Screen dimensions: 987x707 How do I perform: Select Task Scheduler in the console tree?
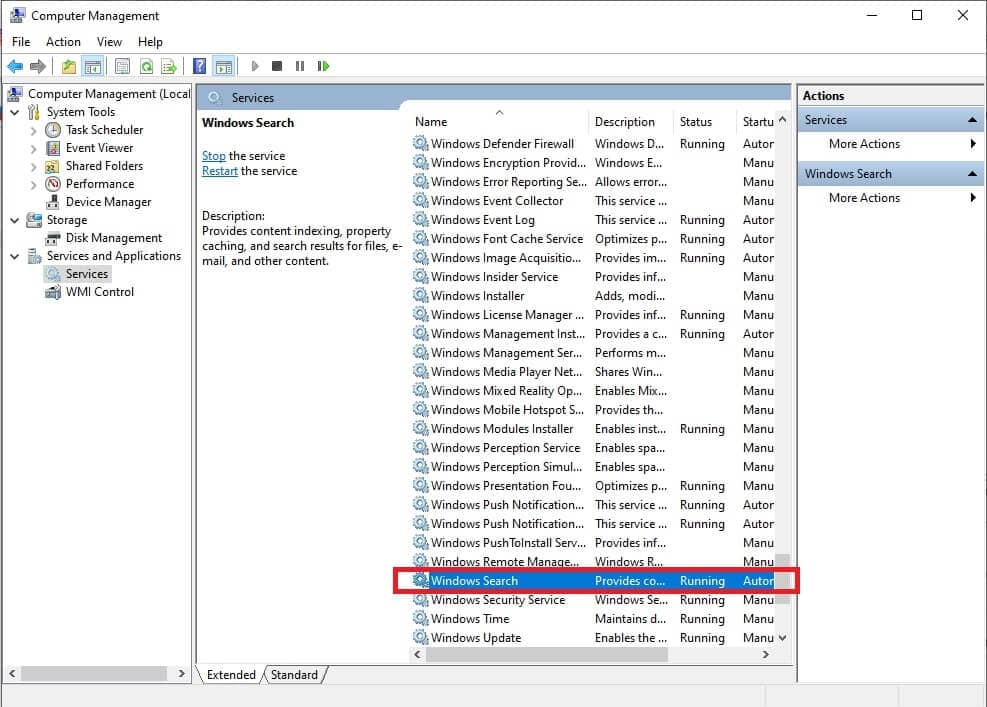(104, 130)
